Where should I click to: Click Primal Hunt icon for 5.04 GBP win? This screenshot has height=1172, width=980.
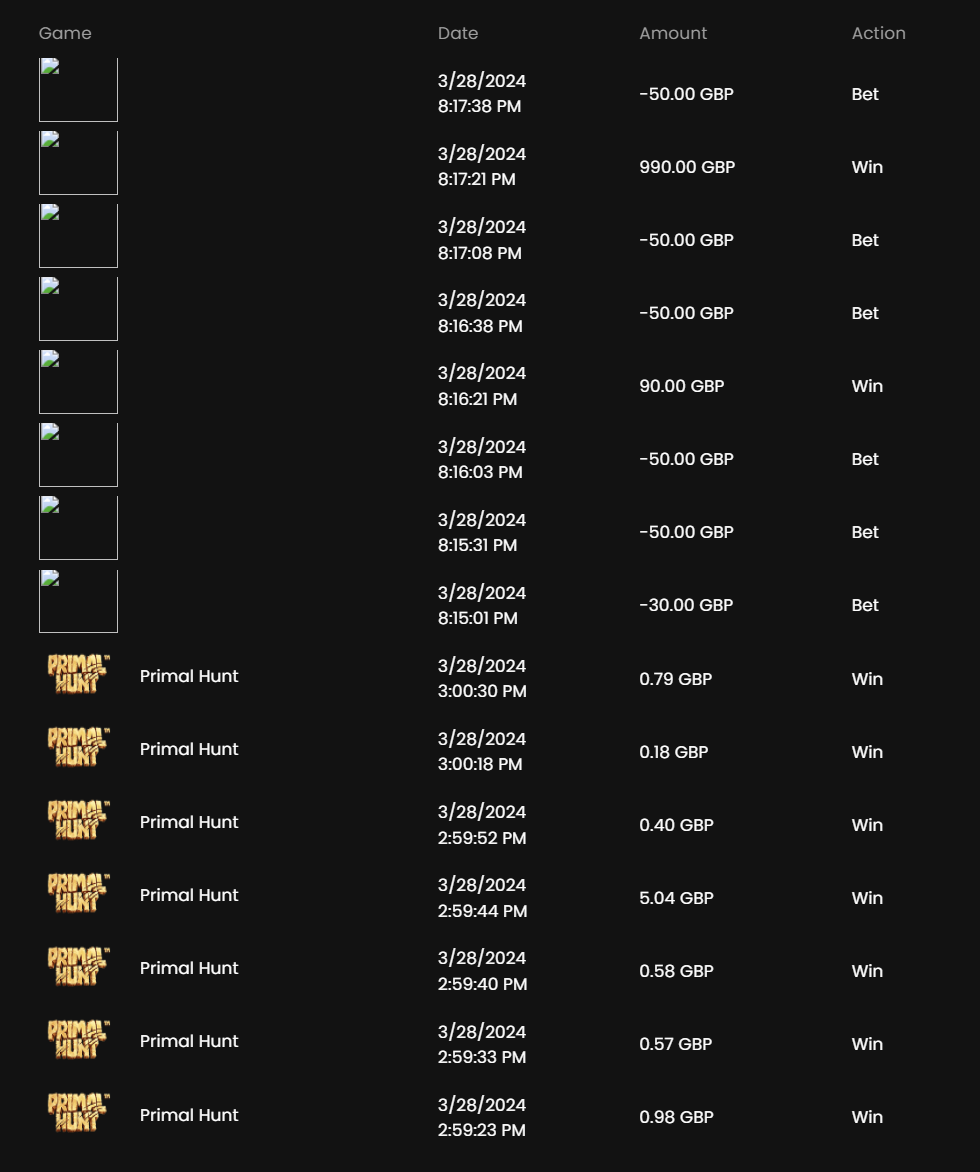(x=78, y=896)
